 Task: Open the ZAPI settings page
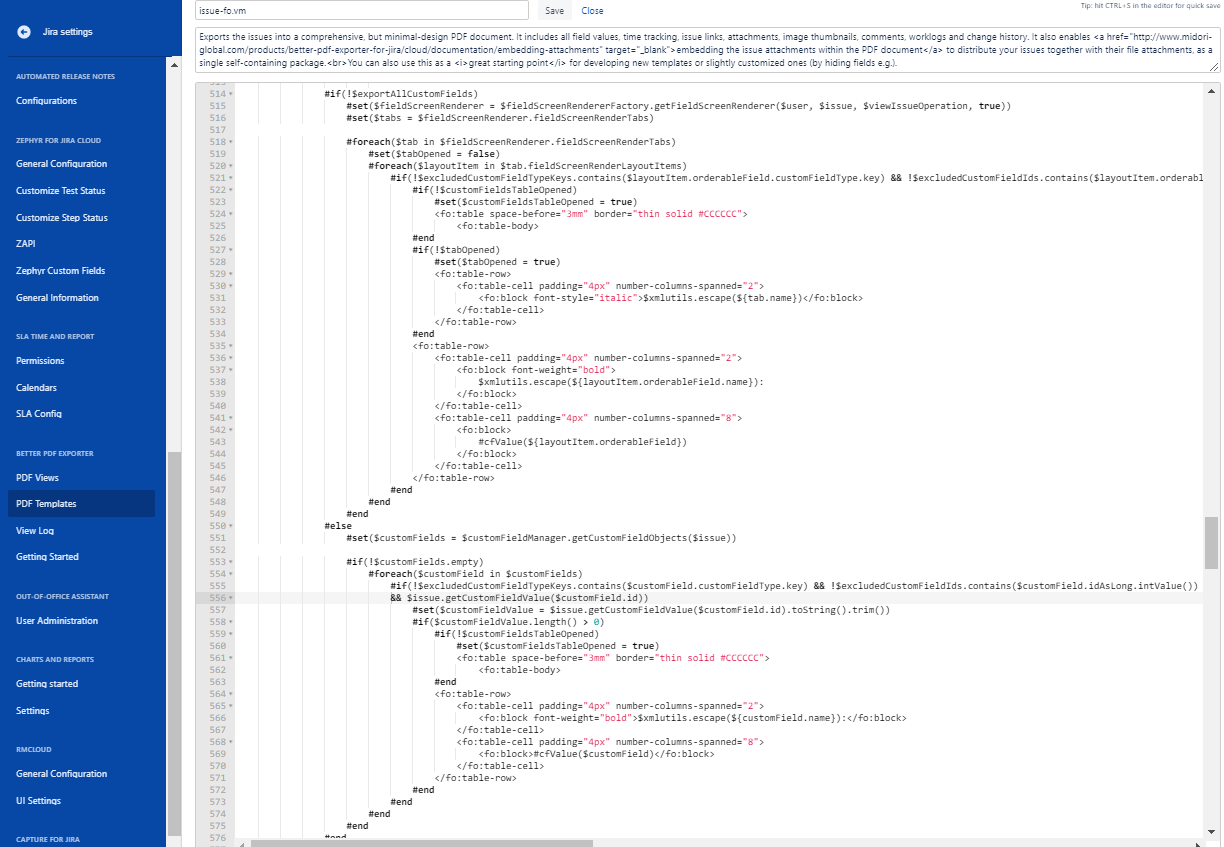tap(26, 244)
